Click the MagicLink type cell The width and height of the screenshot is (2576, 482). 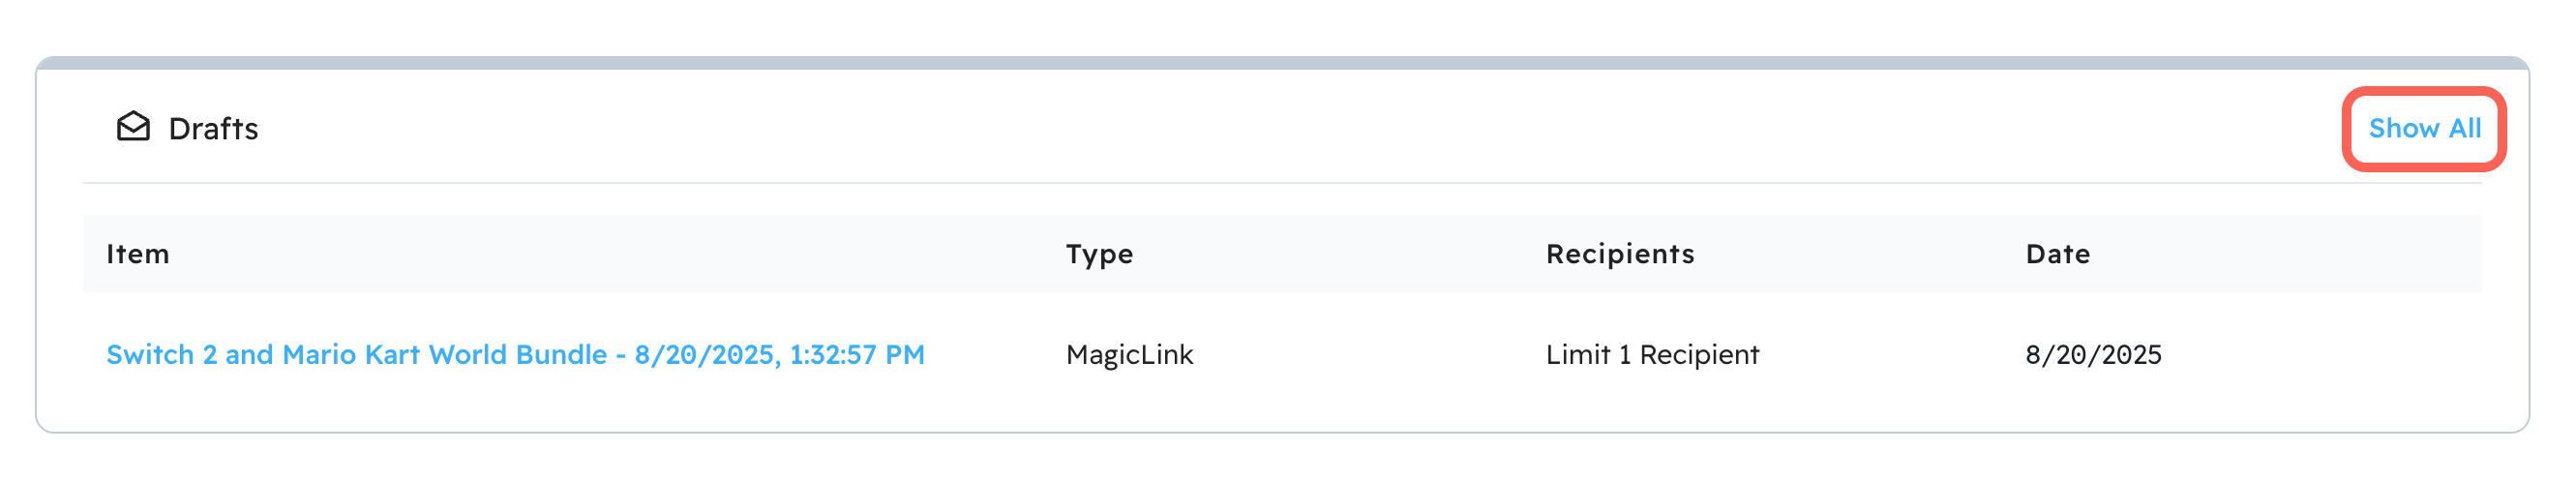1129,355
